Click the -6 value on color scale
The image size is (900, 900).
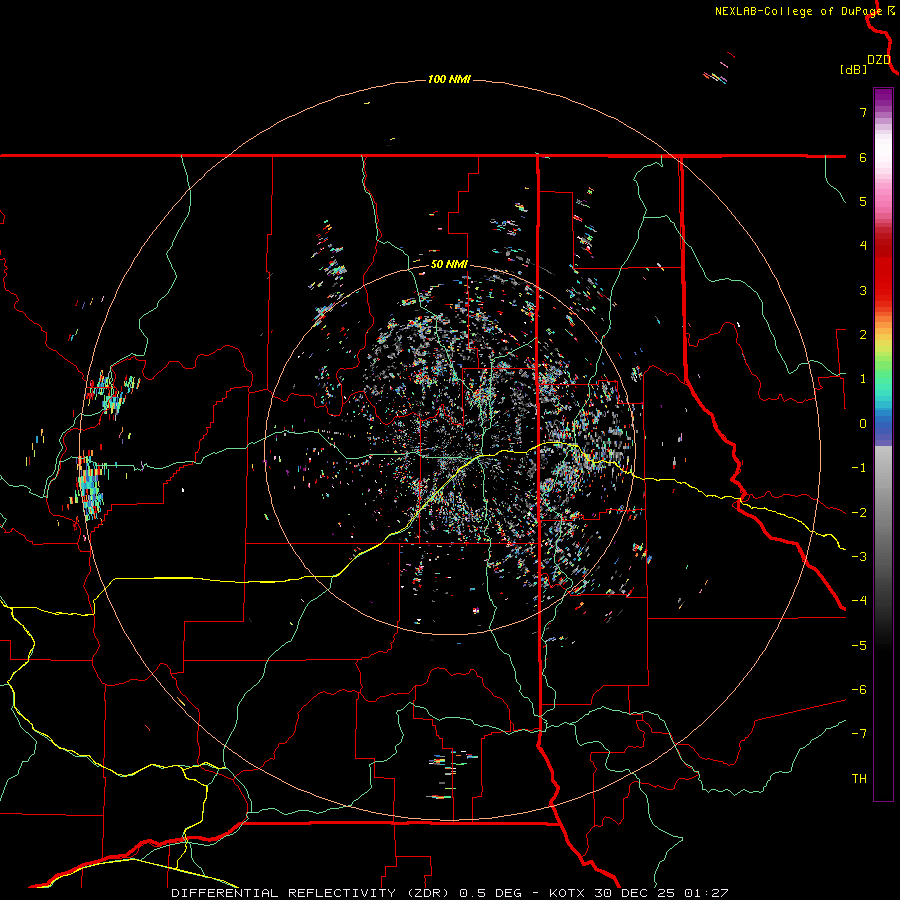[x=859, y=689]
